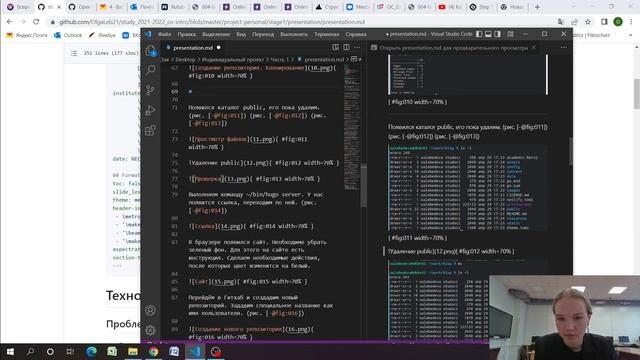Viewport: 640px width, 360px height.
Task: Click the preview pane scrollbar
Action: click(570, 151)
